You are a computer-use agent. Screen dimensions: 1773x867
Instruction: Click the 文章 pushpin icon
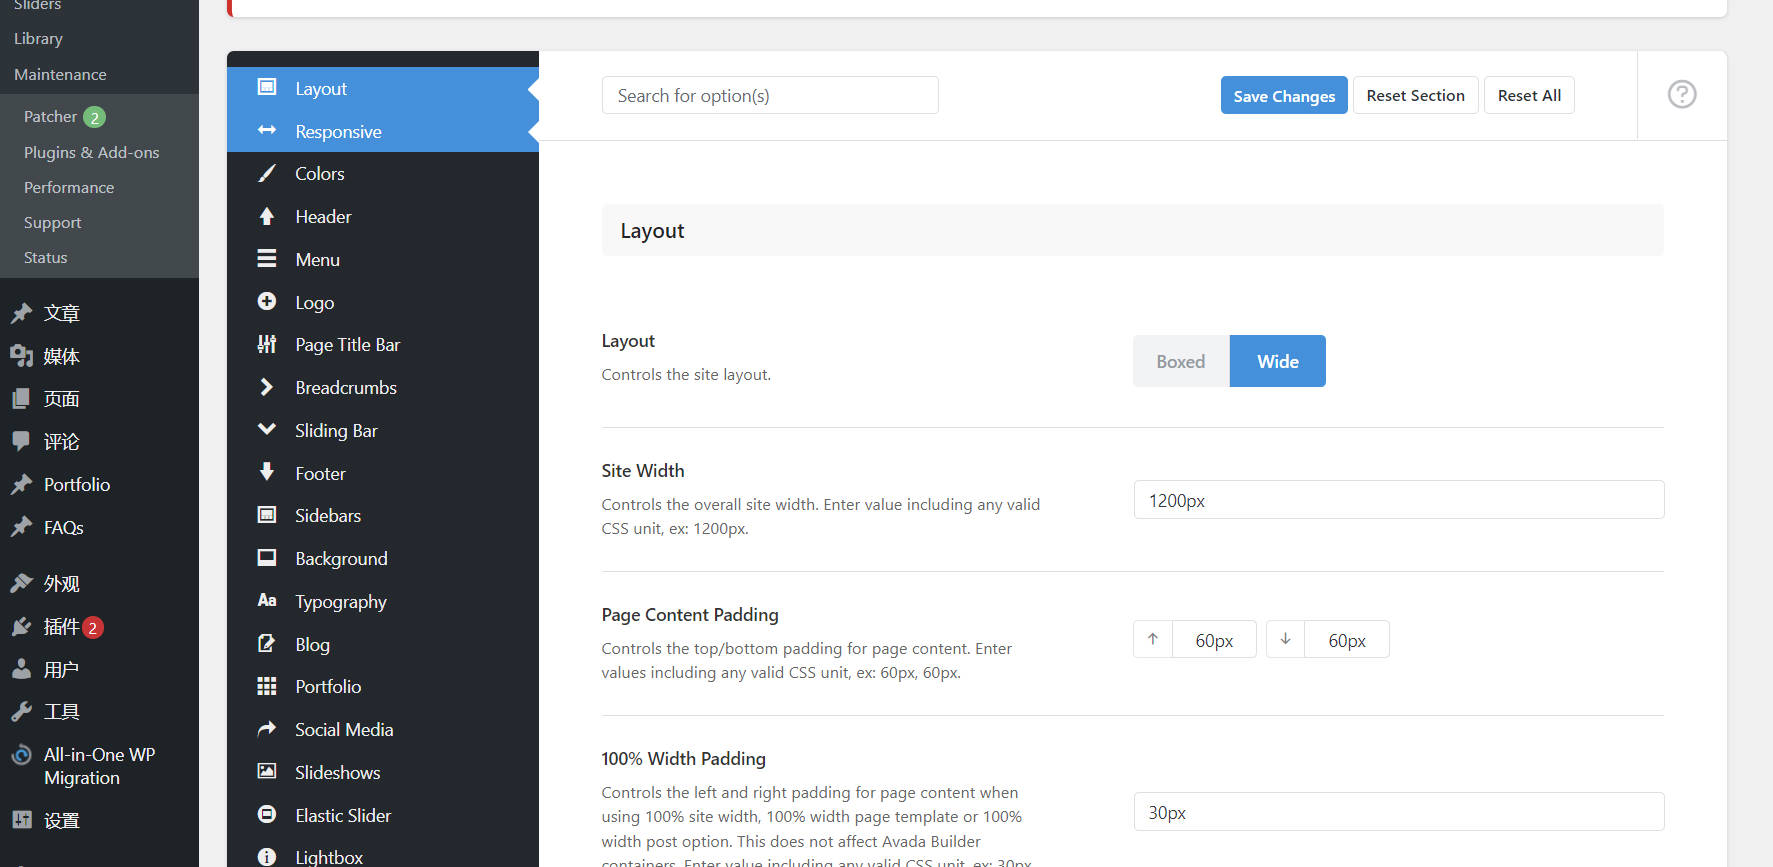click(21, 313)
